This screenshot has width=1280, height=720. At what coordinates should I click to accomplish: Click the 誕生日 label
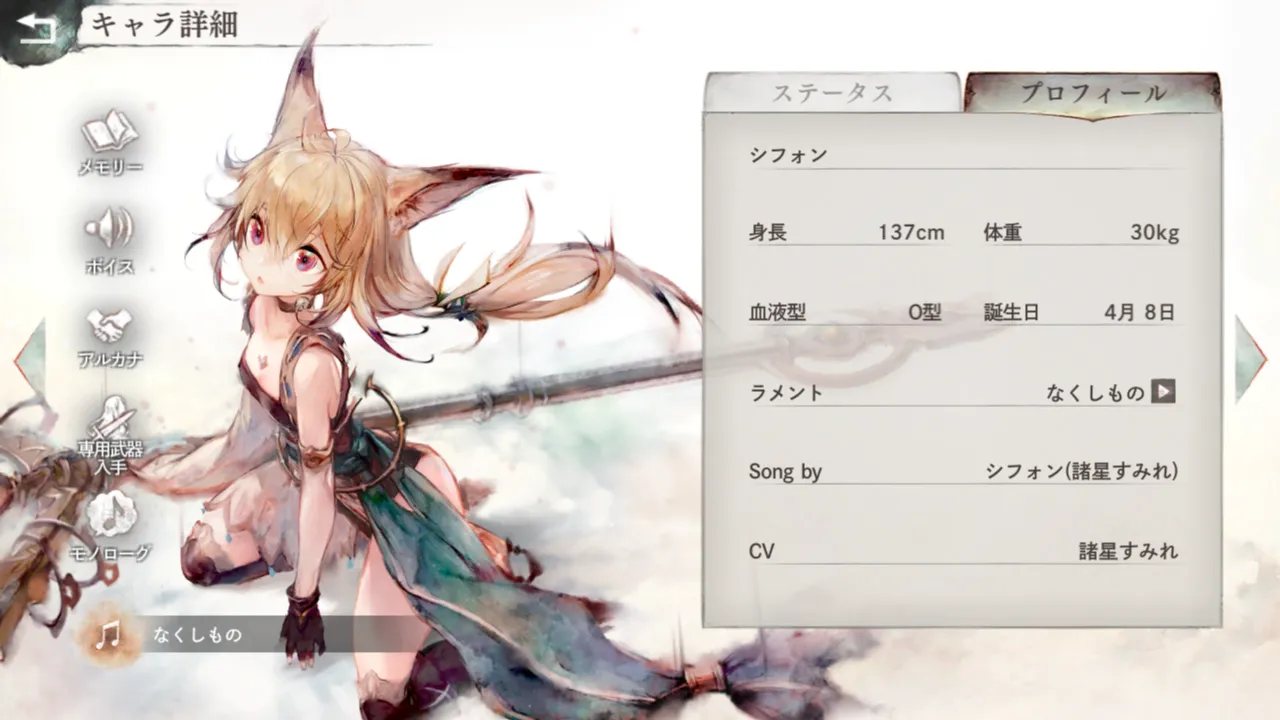(1012, 312)
